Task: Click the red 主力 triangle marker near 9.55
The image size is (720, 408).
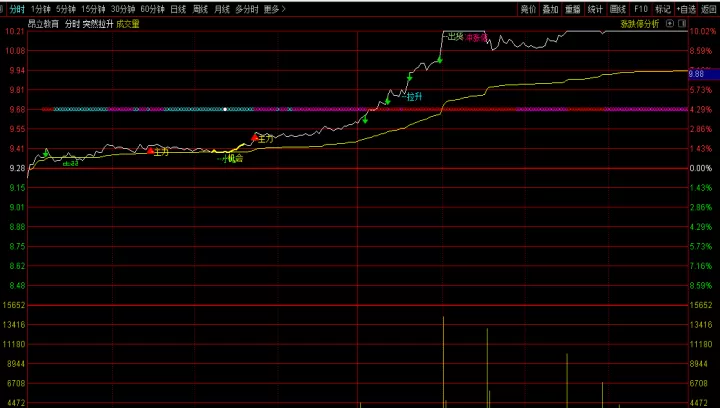Action: (254, 137)
